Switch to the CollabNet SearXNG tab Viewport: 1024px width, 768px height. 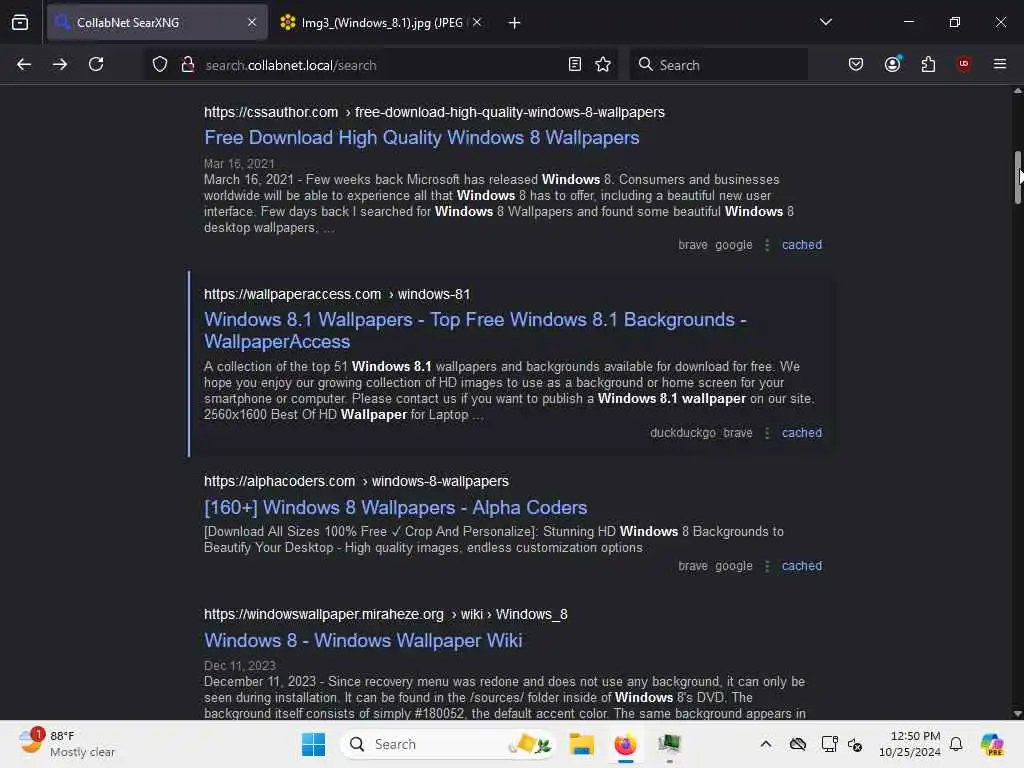click(157, 22)
